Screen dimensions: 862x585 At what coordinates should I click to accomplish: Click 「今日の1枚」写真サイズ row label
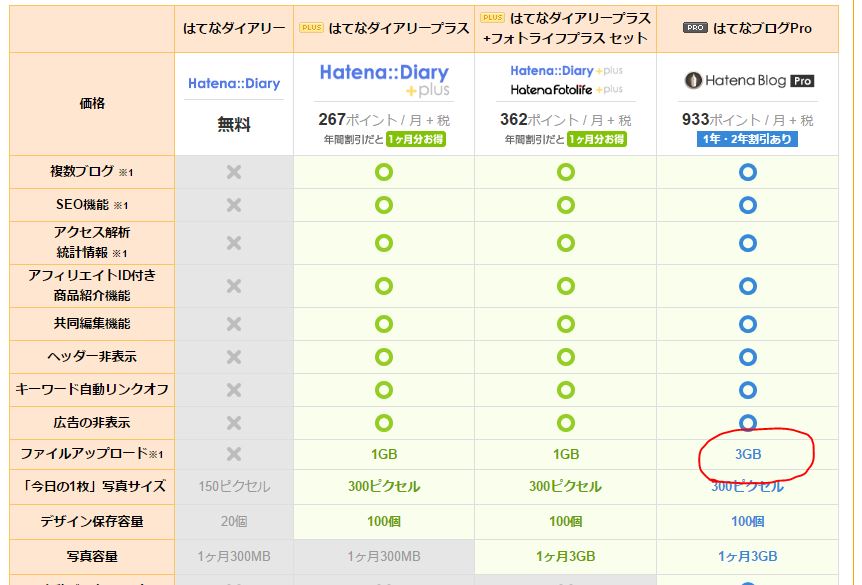92,487
